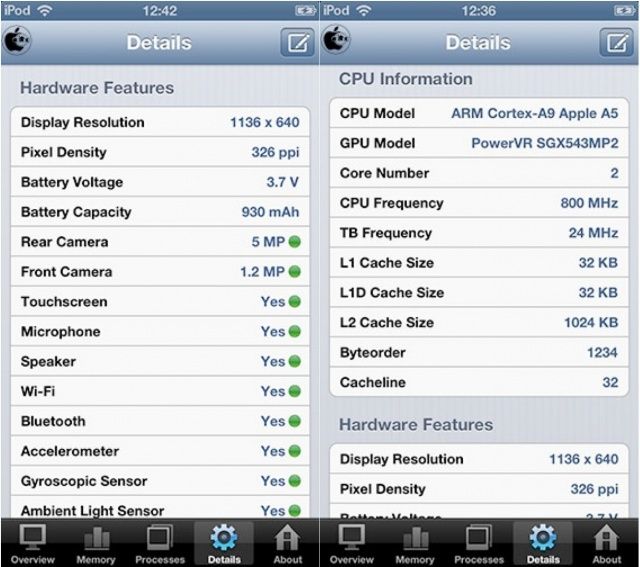Image resolution: width=640 pixels, height=567 pixels.
Task: Select the Core Number row
Action: pos(479,173)
